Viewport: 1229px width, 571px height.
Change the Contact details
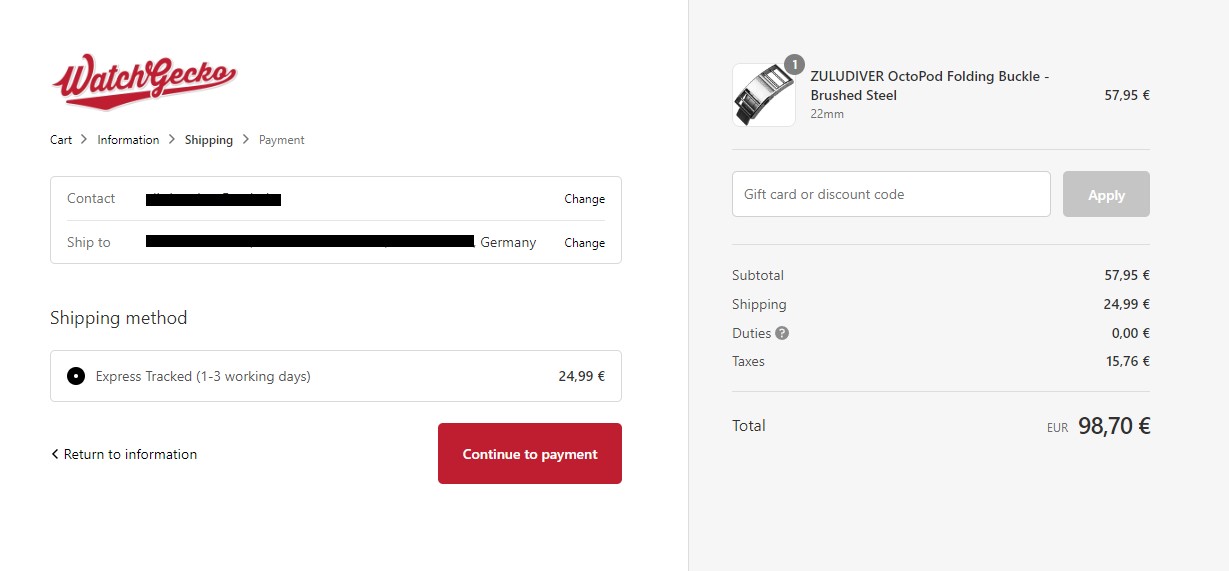[x=584, y=199]
